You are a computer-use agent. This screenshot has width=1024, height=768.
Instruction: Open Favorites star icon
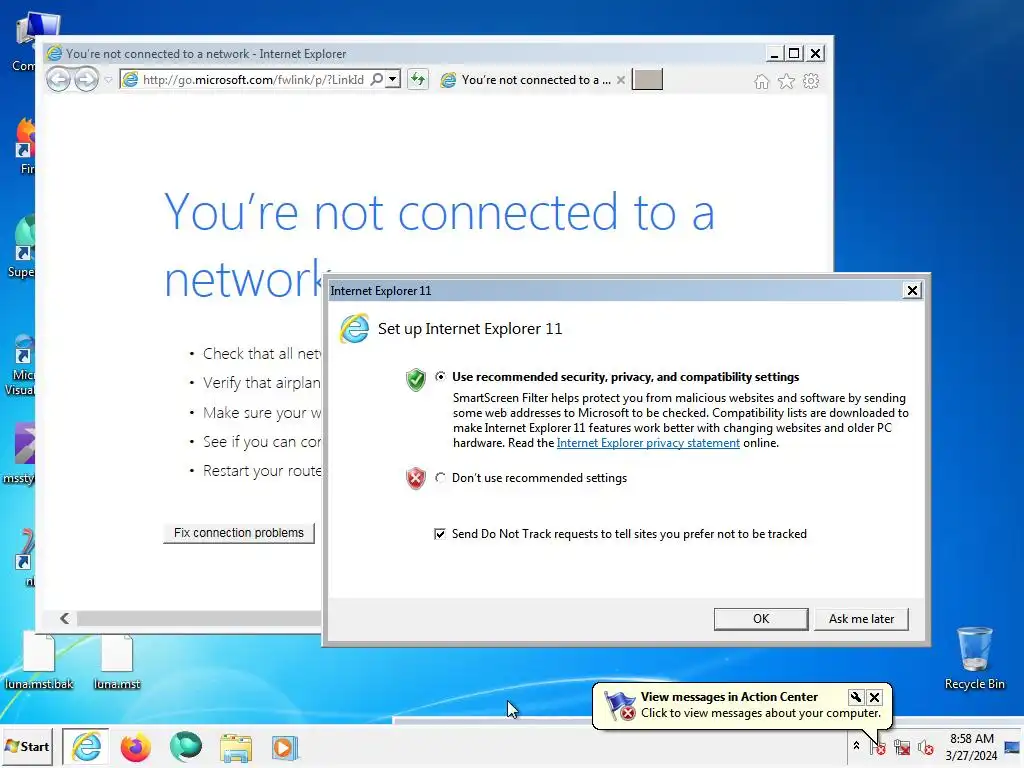[786, 81]
